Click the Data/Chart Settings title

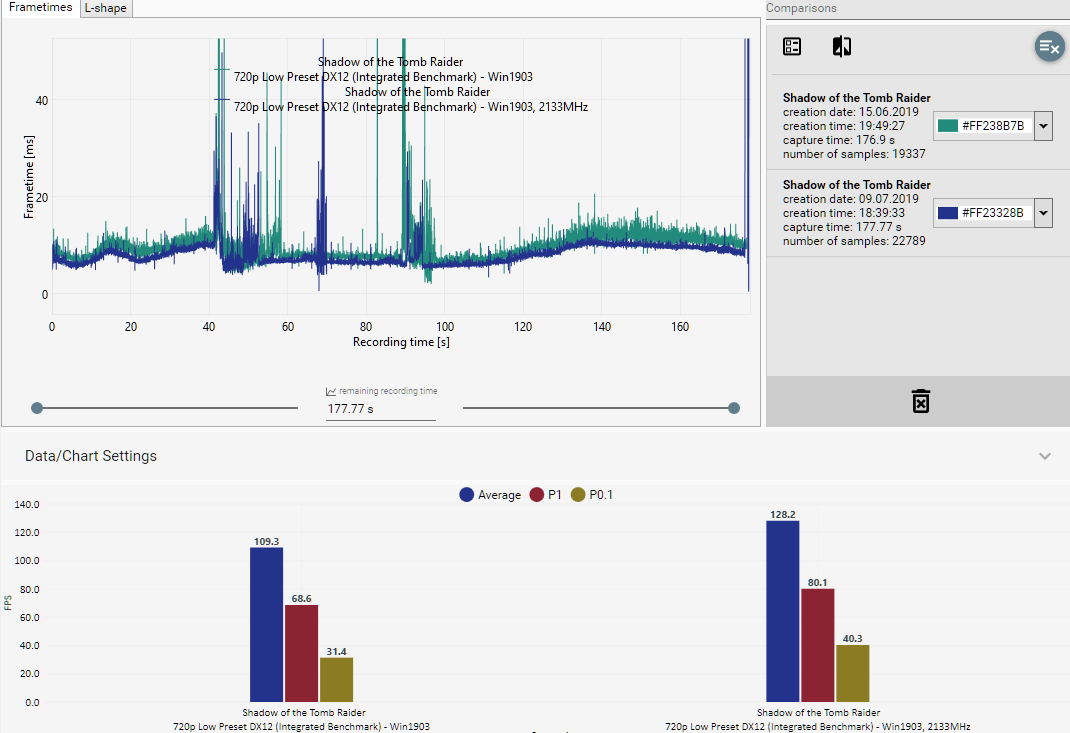click(91, 456)
